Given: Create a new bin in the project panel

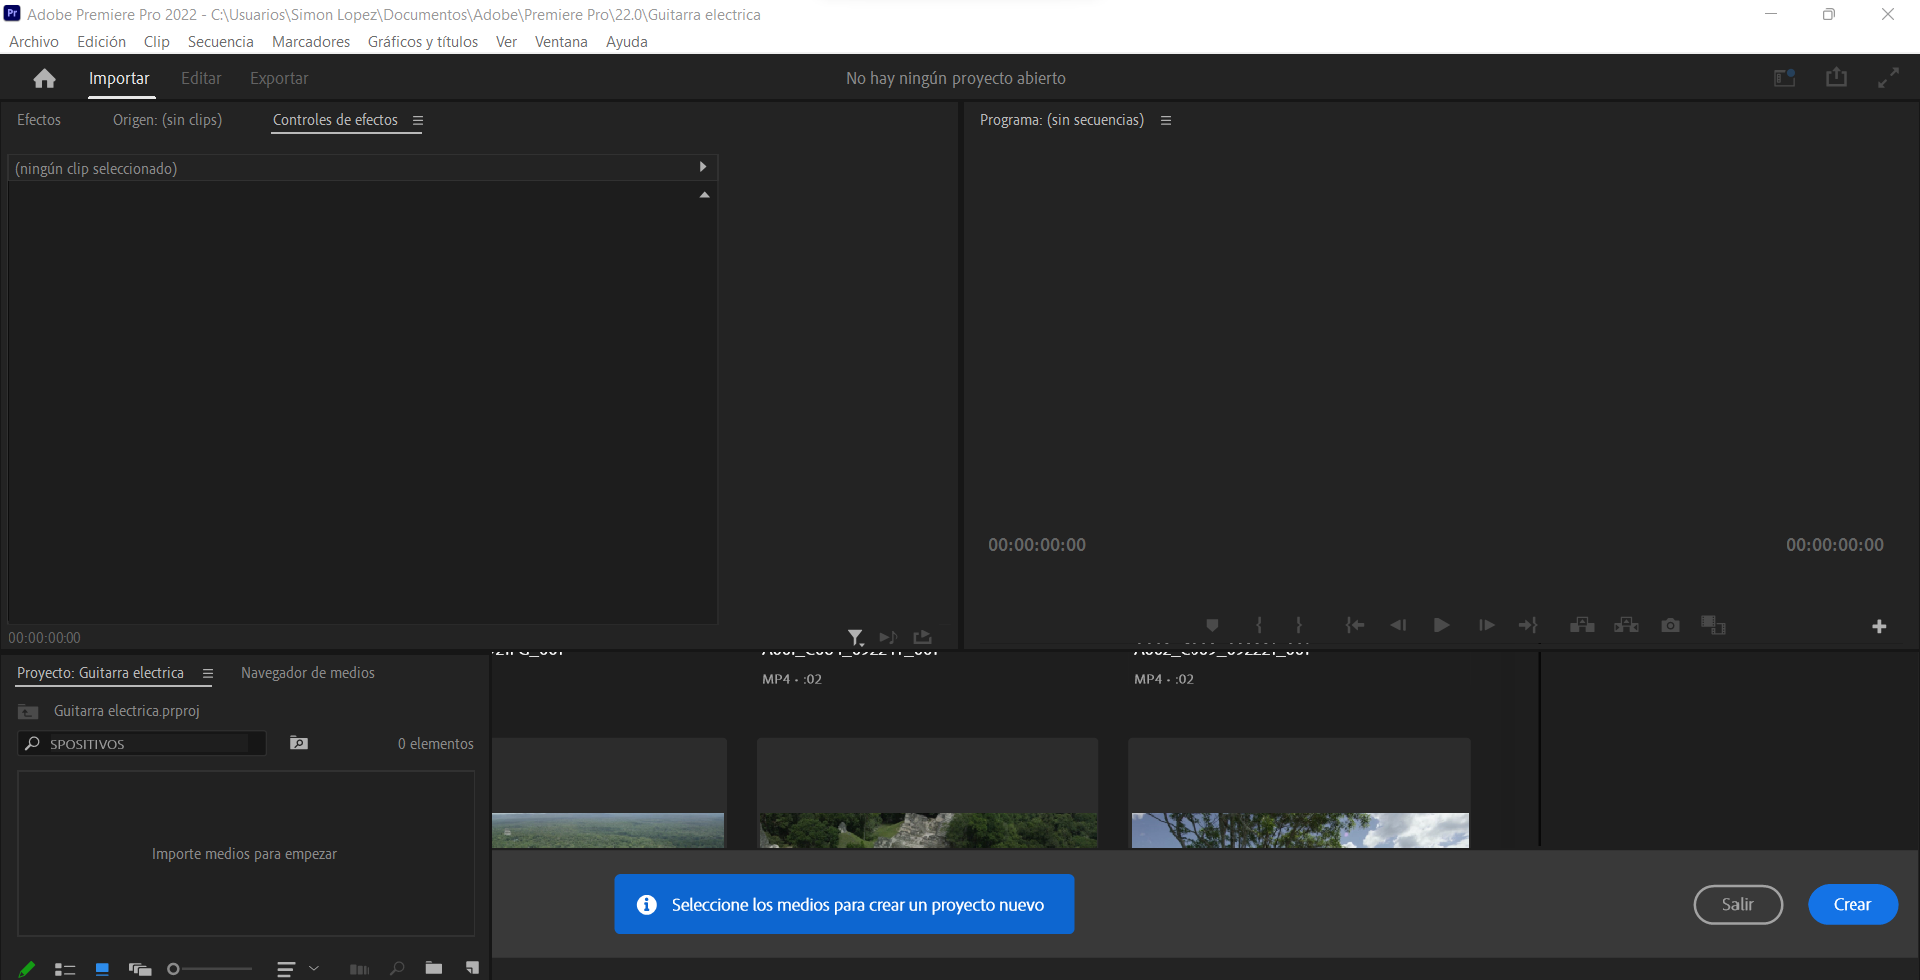Looking at the screenshot, I should pos(434,968).
